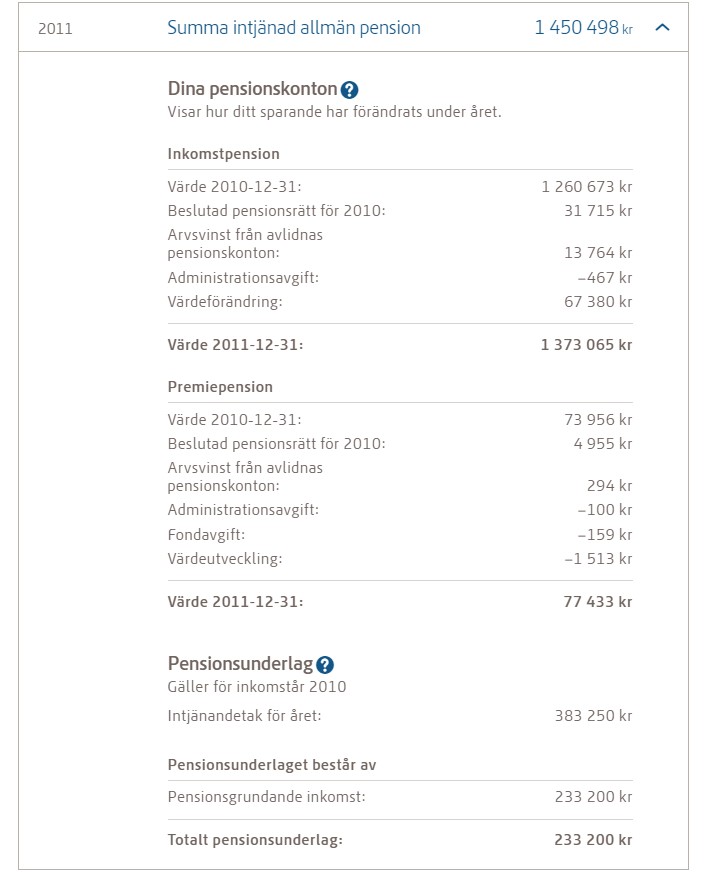
Task: Click the Premiepension section heading
Action: click(x=220, y=387)
